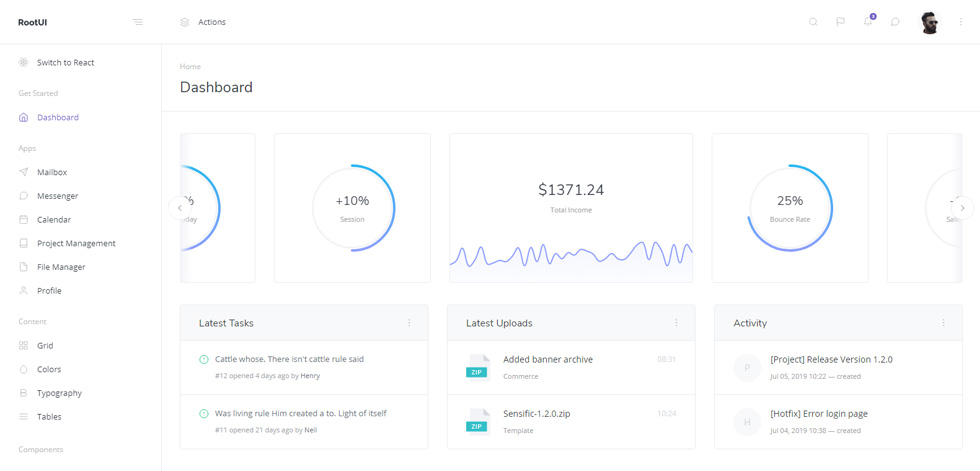Open task 'Was living rule Him created a to'
The image size is (980, 471).
pos(301,413)
